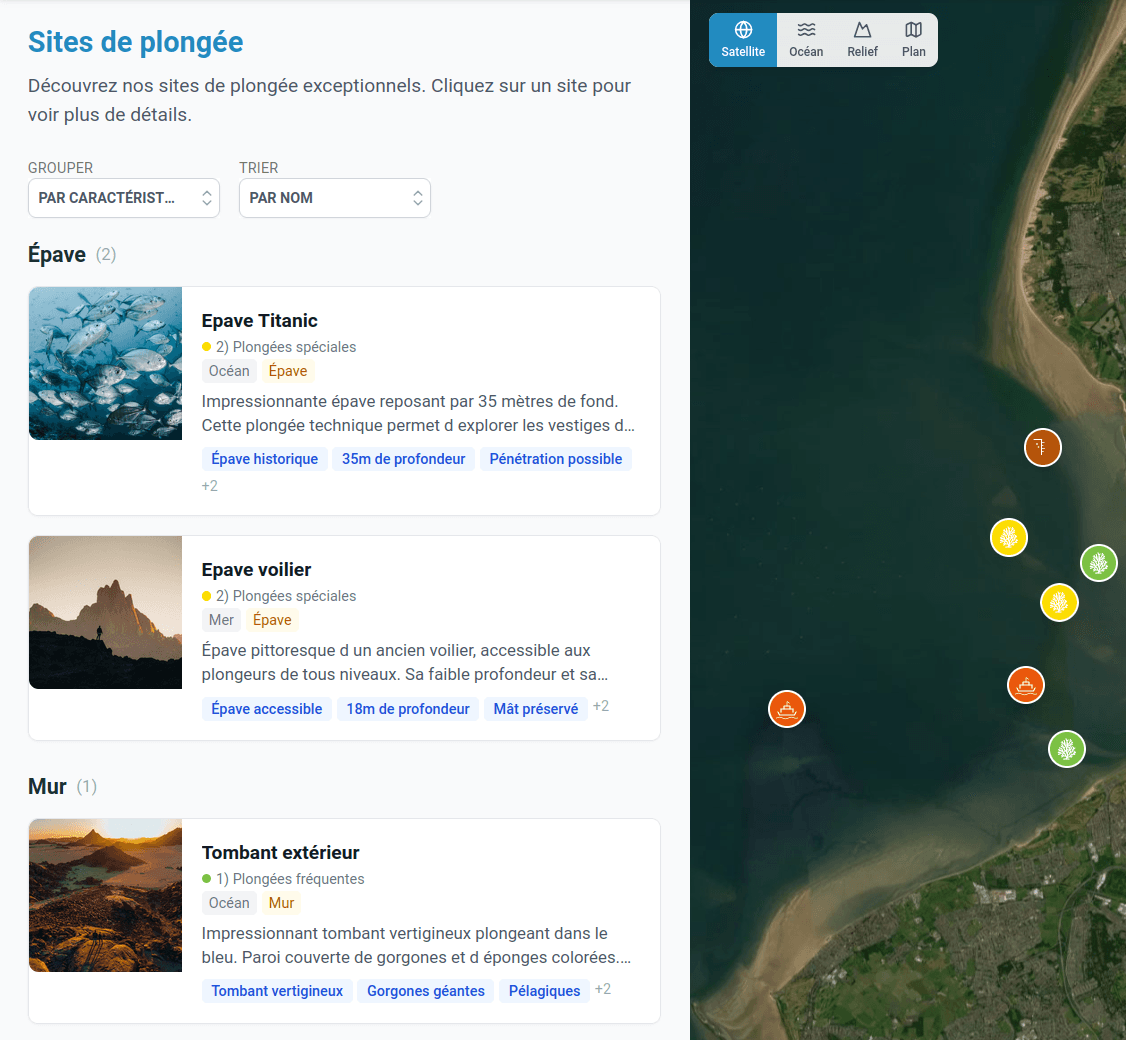Switch to the Relief map view
The image size is (1126, 1040).
click(862, 40)
